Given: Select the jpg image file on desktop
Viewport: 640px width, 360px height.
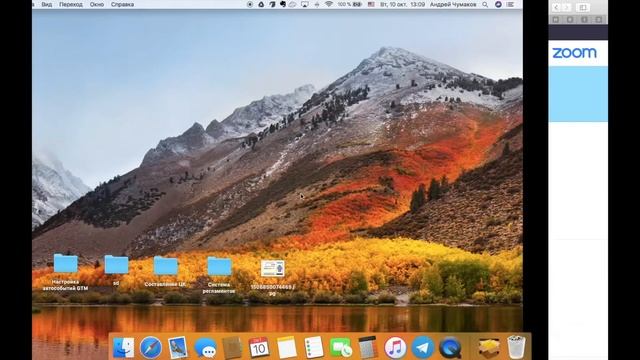Looking at the screenshot, I should (272, 278).
